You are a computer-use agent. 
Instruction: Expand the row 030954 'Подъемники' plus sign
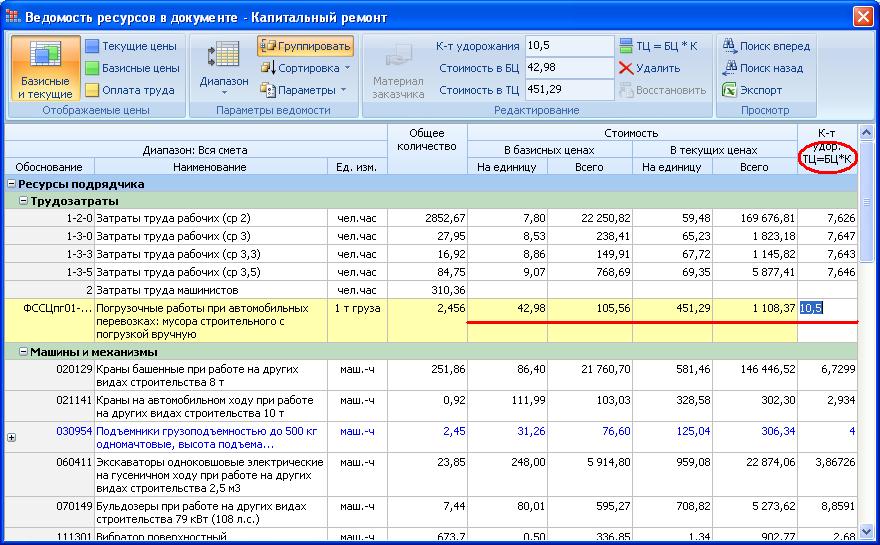pos(12,437)
